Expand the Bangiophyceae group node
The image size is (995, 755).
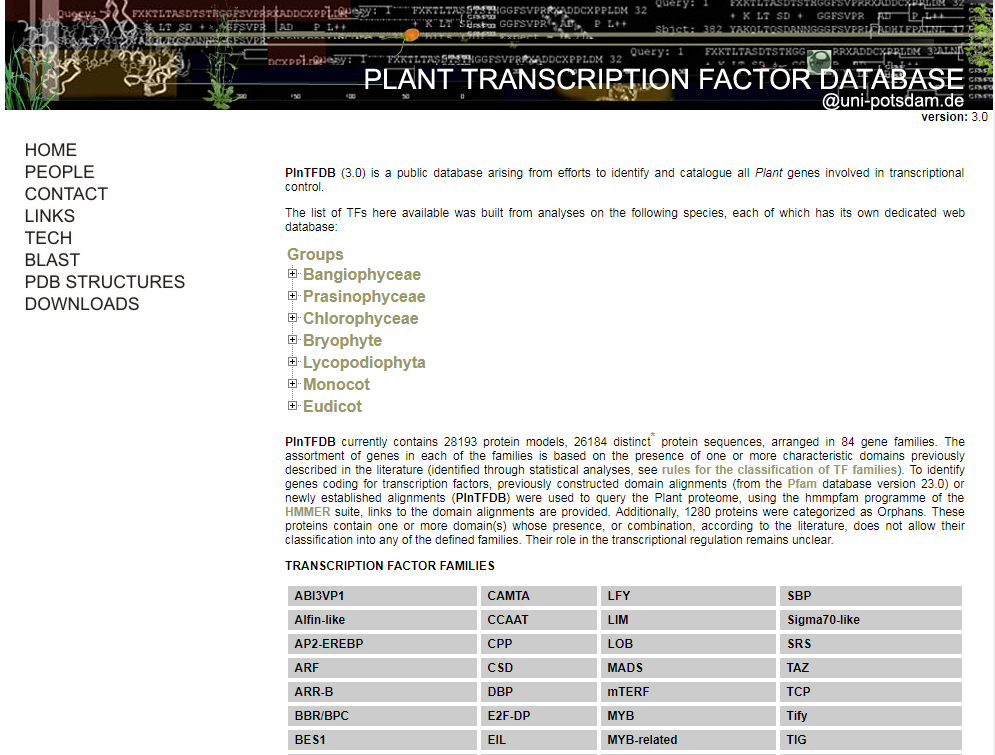coord(292,273)
